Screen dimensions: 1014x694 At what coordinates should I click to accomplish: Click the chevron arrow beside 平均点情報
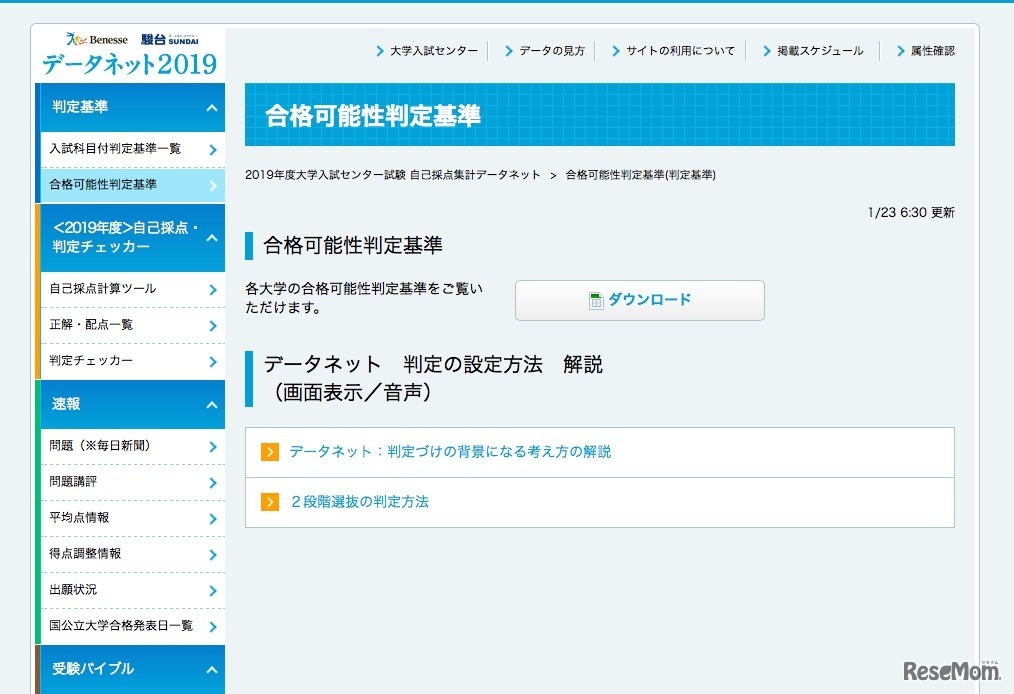(213, 519)
